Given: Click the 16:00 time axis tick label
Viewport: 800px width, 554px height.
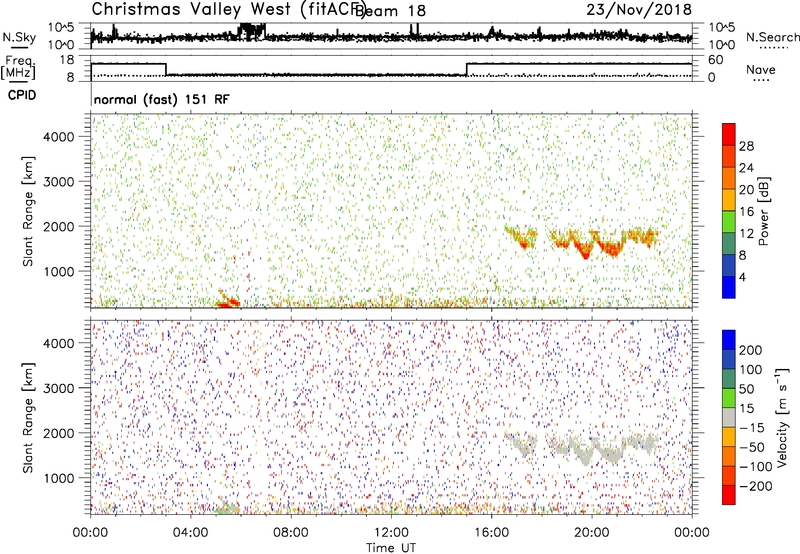Looking at the screenshot, I should (x=491, y=533).
